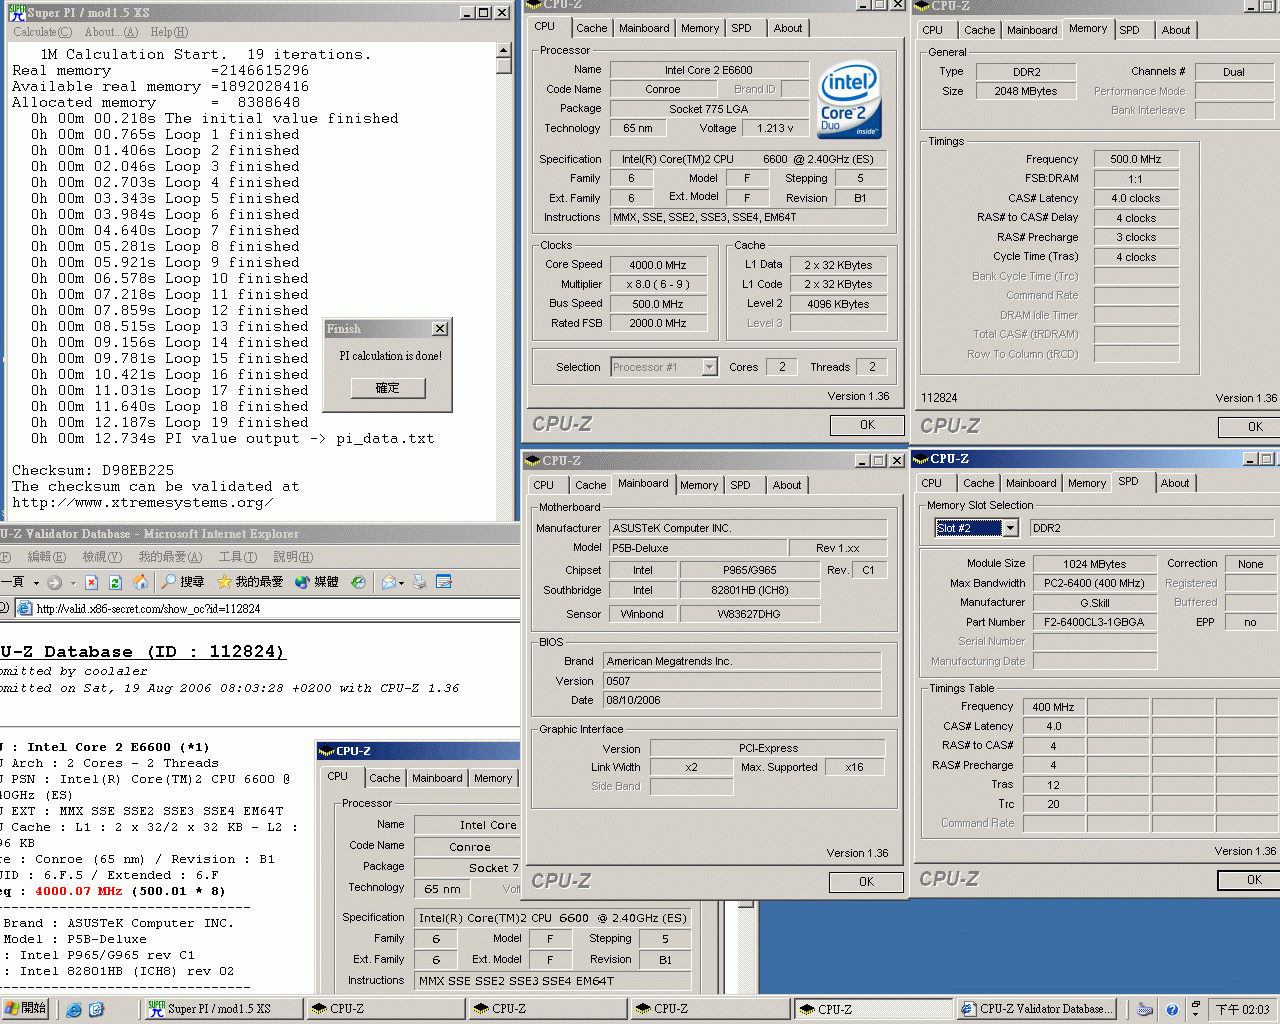The height and width of the screenshot is (1024, 1280).
Task: Click 確定 in the Finish dialog
Action: click(x=388, y=388)
